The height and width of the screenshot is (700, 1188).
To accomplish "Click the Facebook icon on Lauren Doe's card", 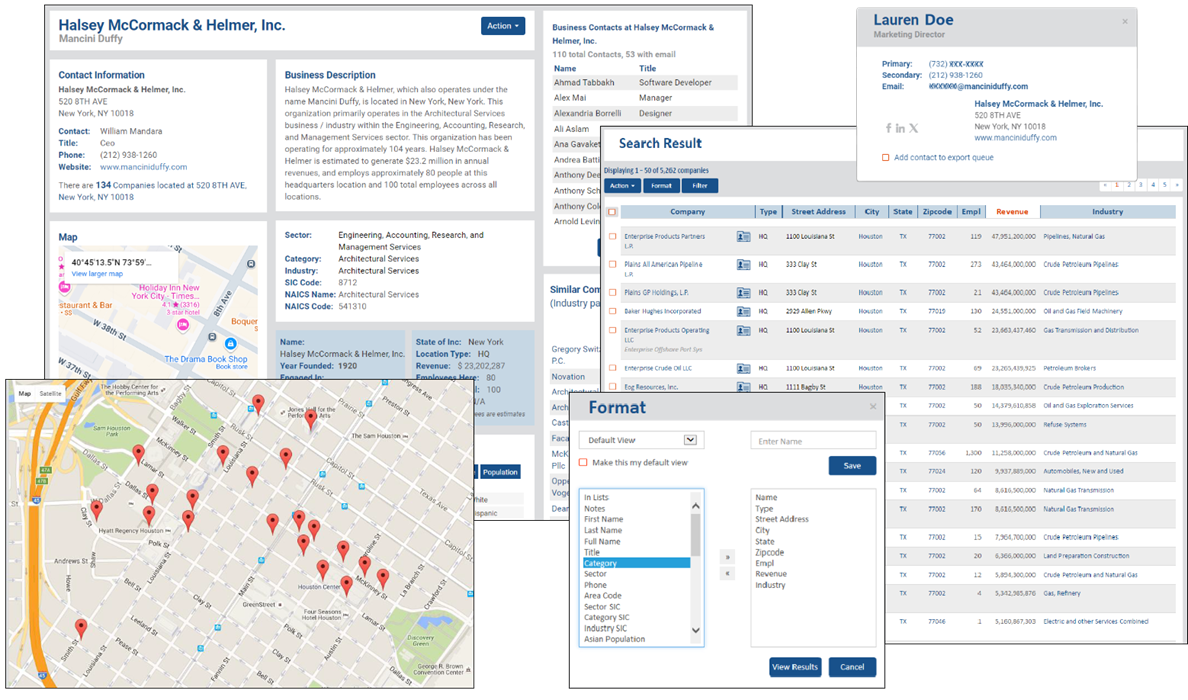I will tap(888, 128).
